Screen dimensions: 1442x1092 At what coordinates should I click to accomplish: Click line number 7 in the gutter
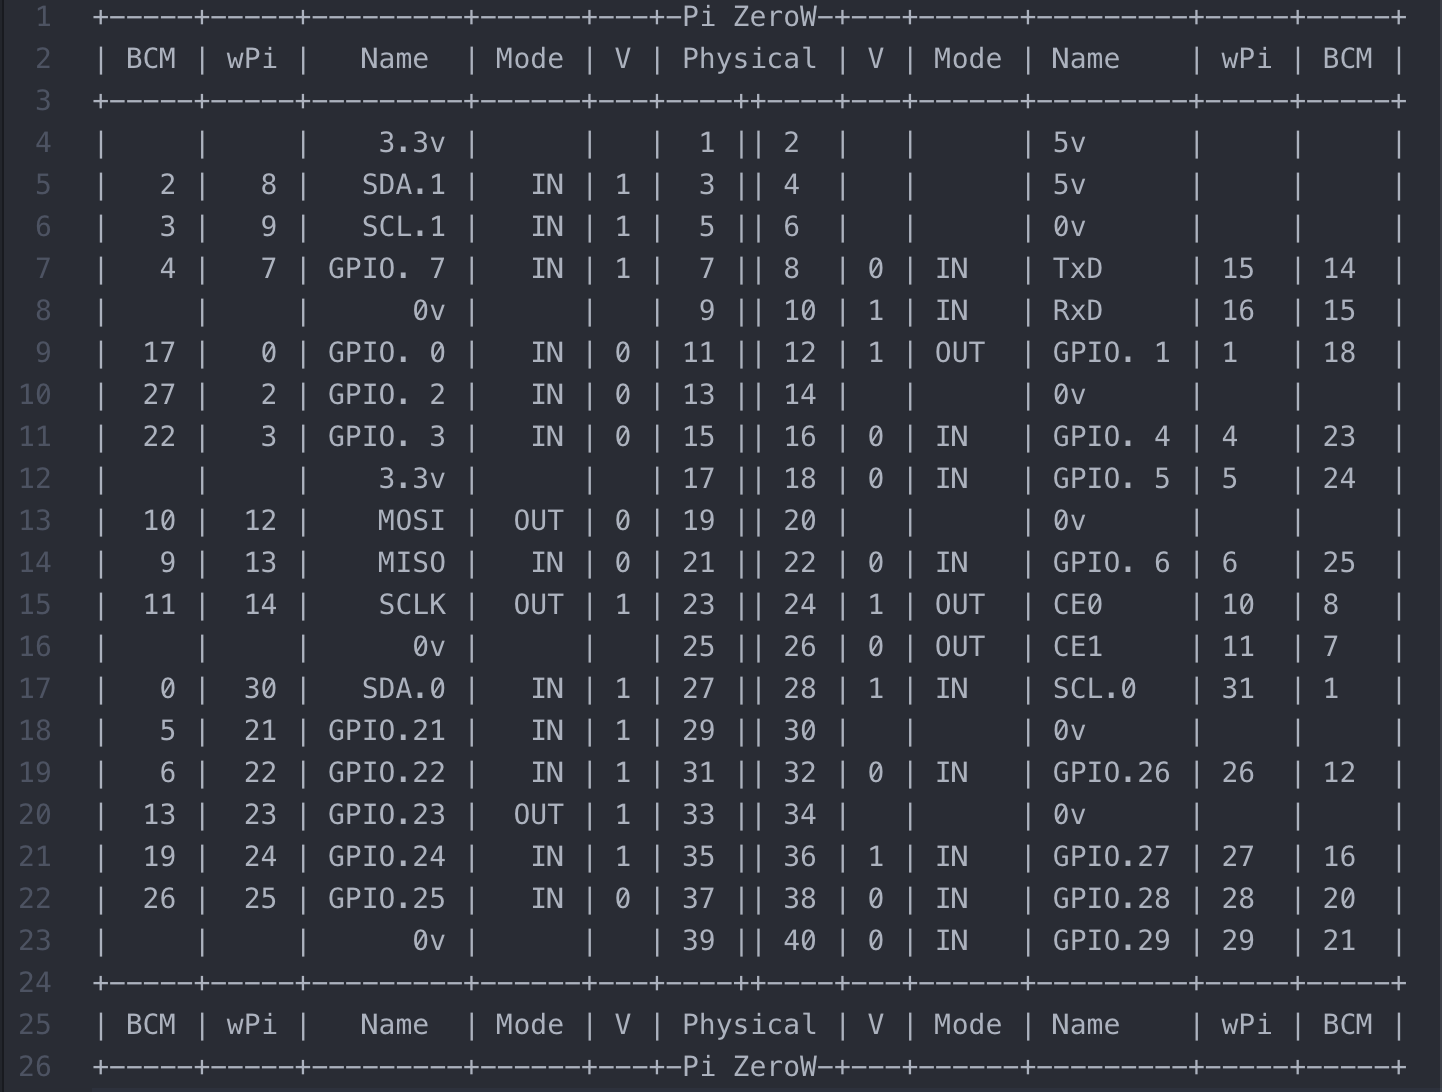42,269
